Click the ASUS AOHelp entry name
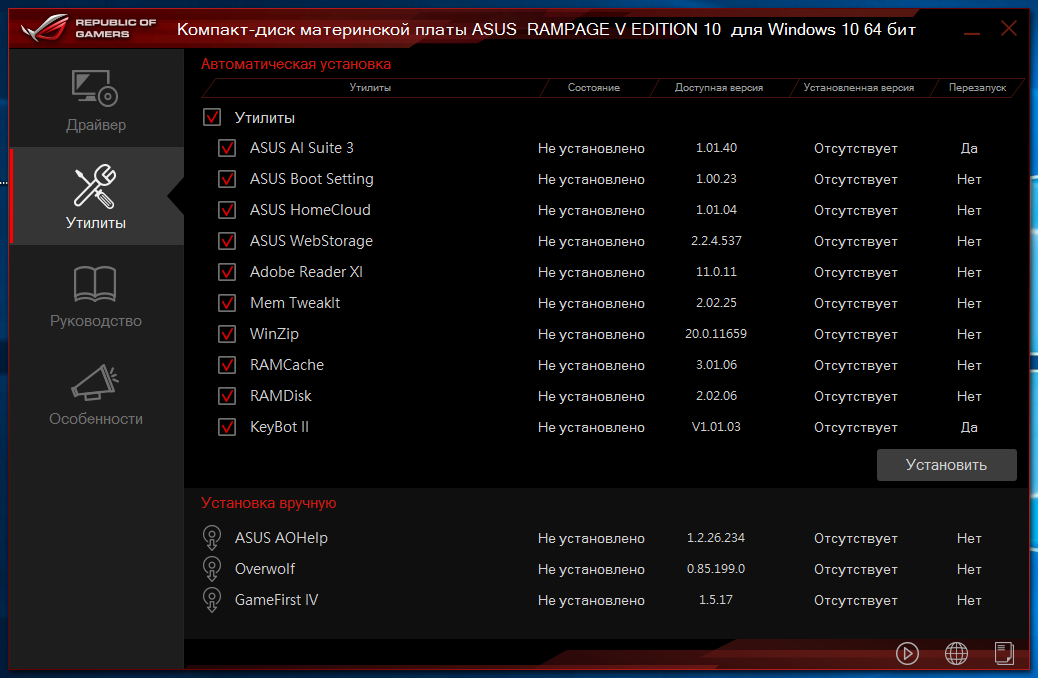Viewport: 1038px width, 678px height. [x=281, y=538]
